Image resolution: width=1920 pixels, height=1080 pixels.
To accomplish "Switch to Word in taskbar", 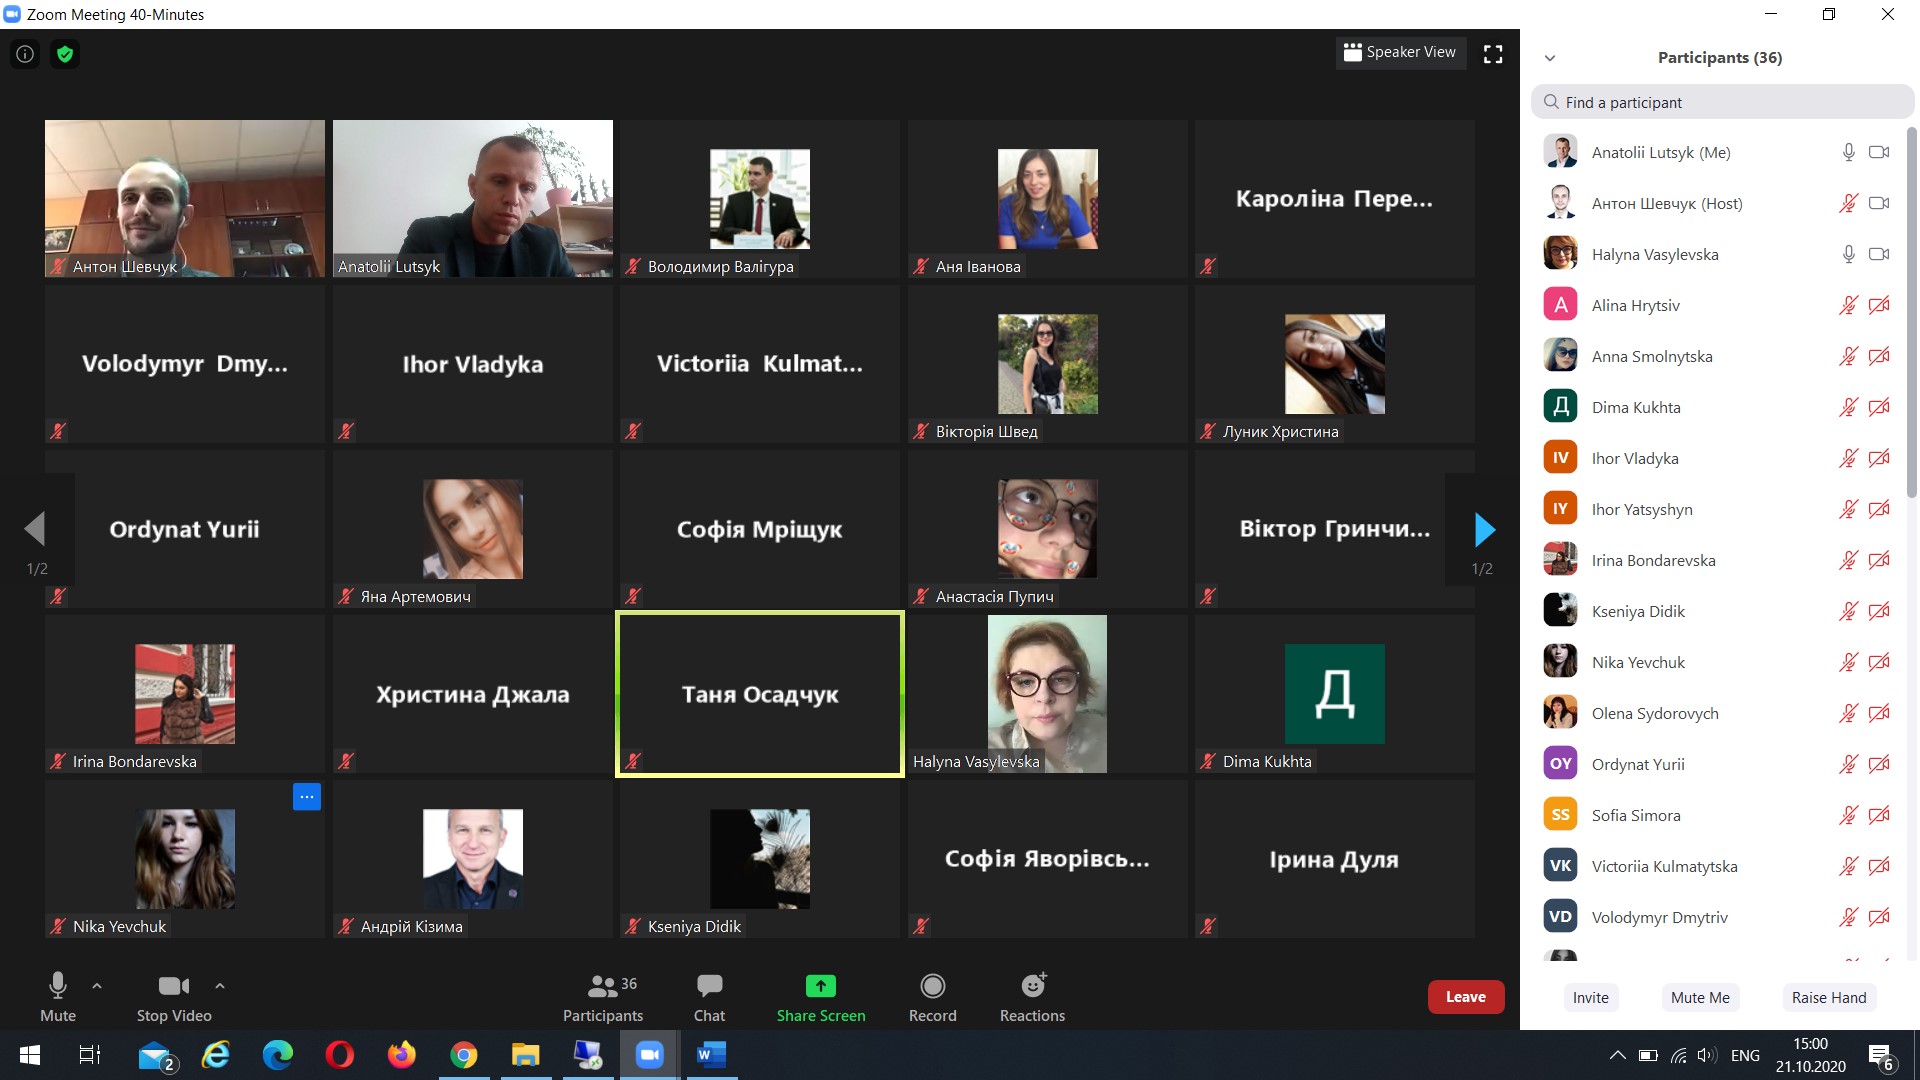I will click(x=711, y=1055).
